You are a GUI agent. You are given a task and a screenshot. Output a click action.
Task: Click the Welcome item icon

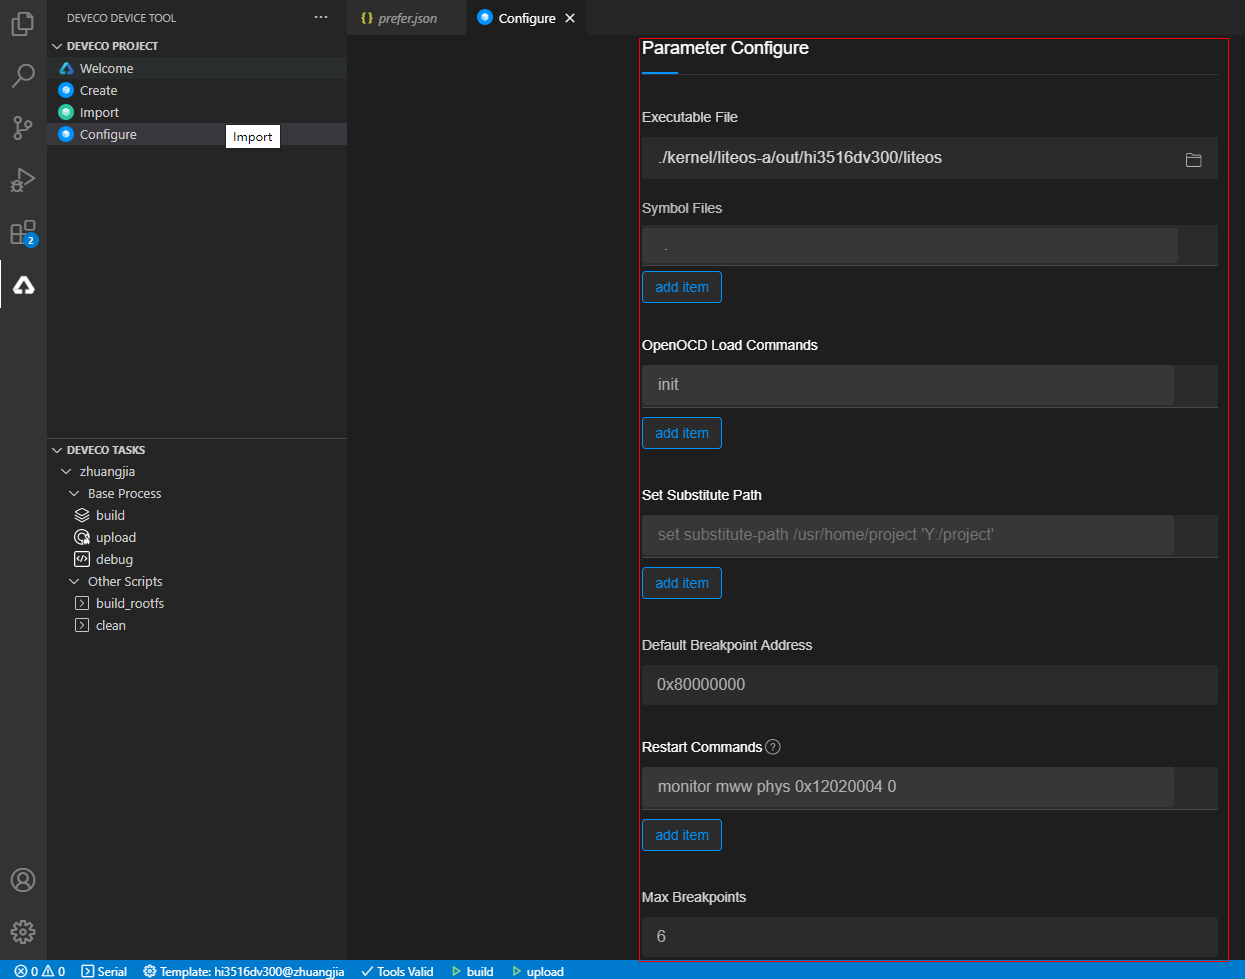(66, 68)
